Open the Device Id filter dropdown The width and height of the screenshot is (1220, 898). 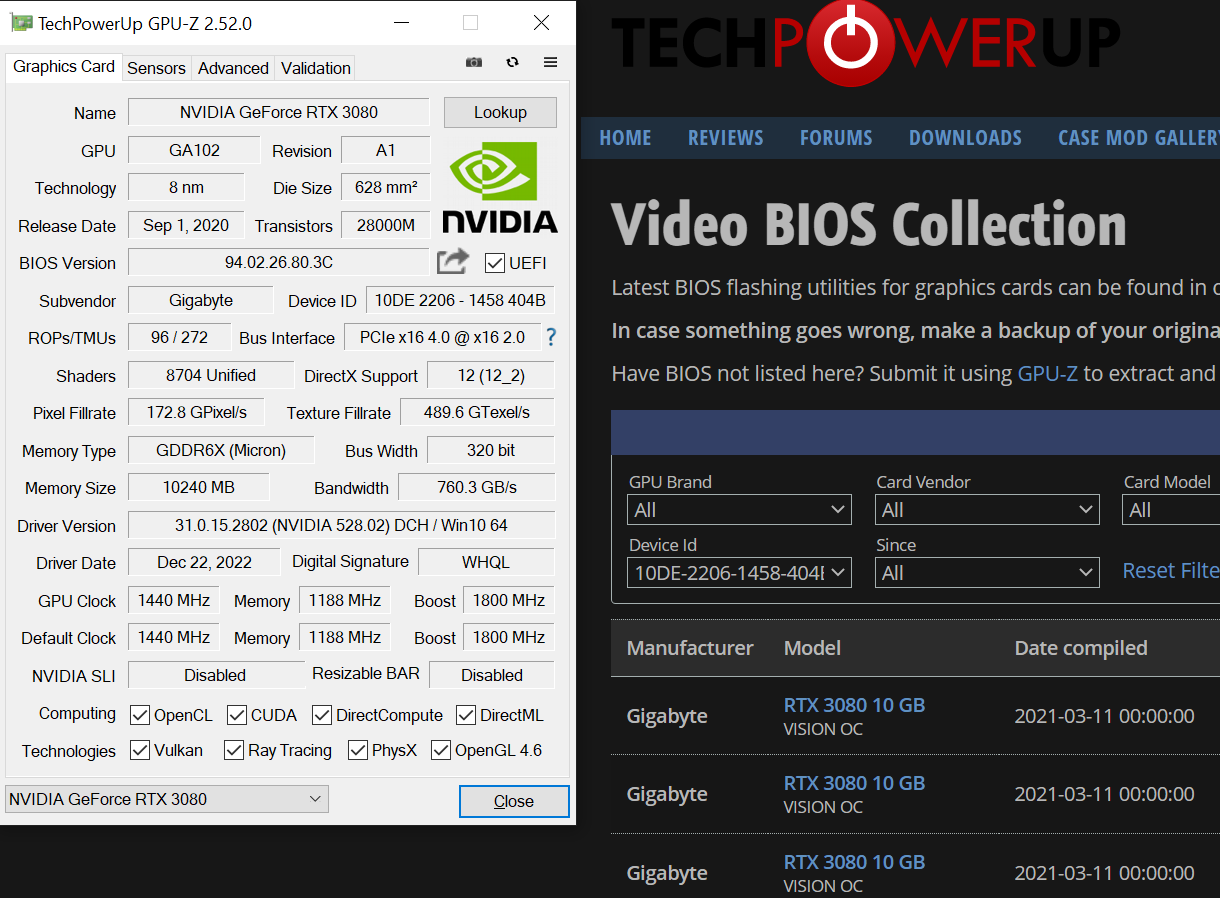click(739, 573)
